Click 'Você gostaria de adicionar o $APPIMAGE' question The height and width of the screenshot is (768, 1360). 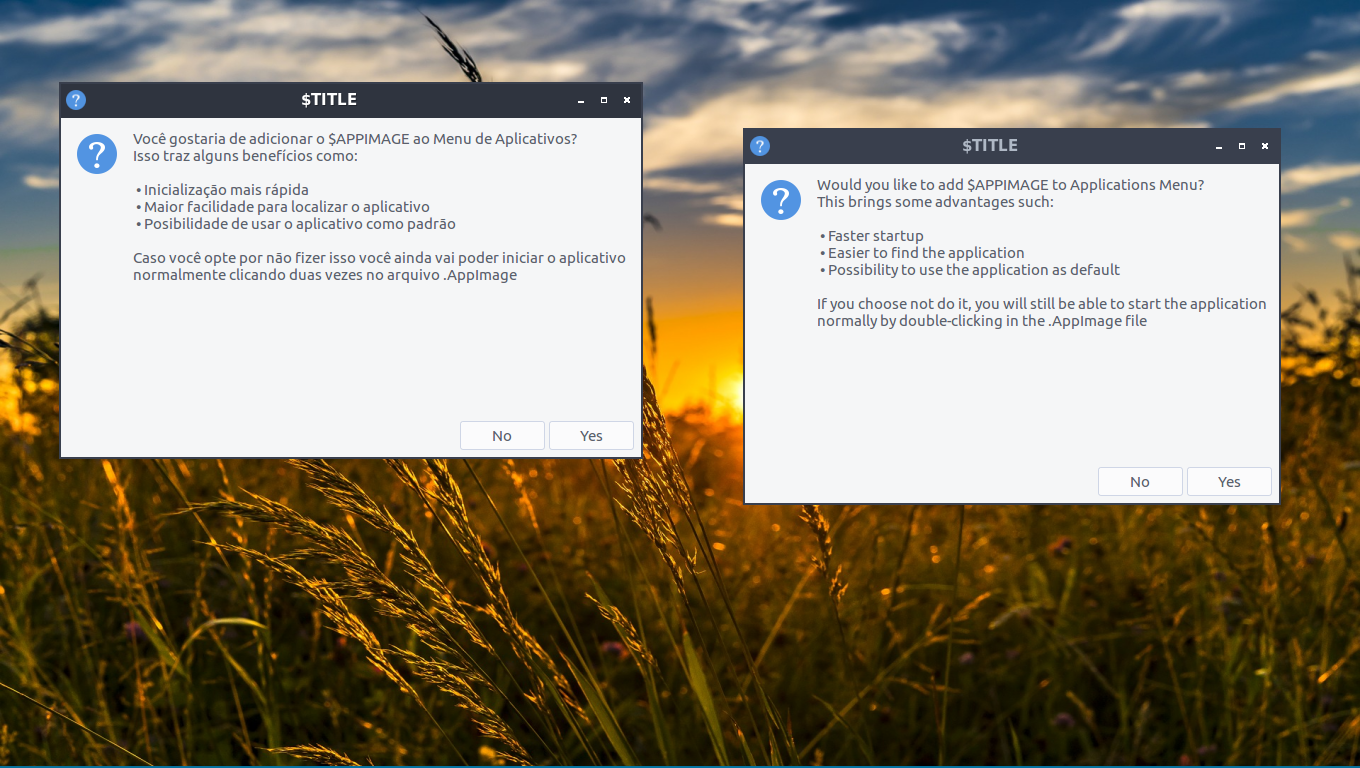[355, 139]
